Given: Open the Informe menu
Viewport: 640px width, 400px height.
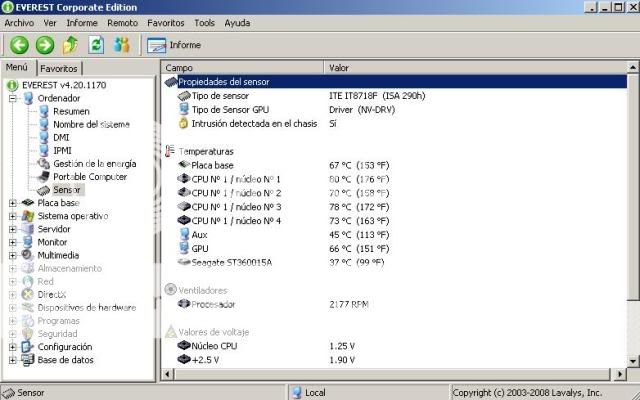Looking at the screenshot, I should tap(82, 23).
